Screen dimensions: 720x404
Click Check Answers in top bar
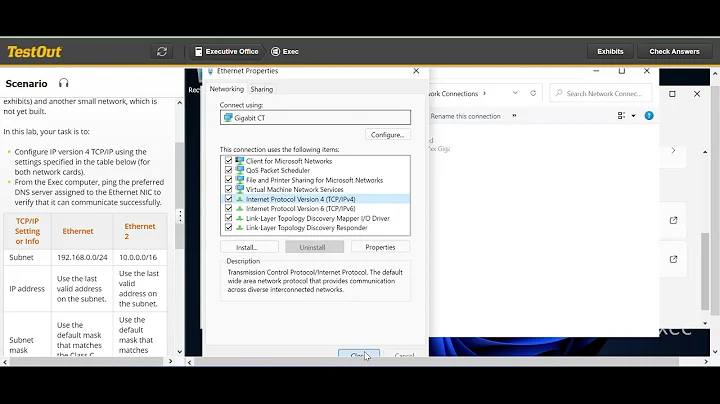click(x=674, y=51)
